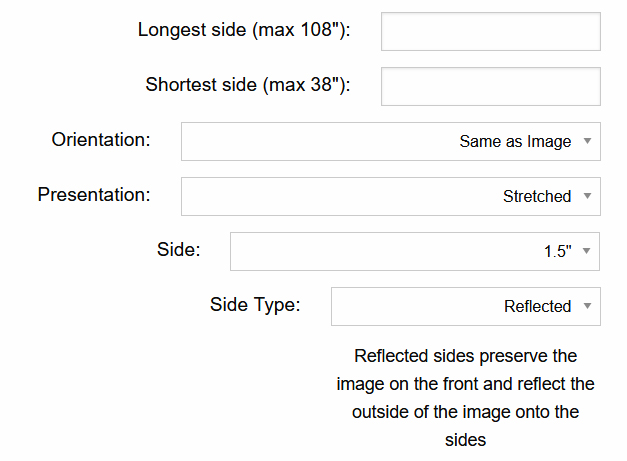This screenshot has height=461, width=627.
Task: Click the Shortest side input field
Action: coord(490,86)
